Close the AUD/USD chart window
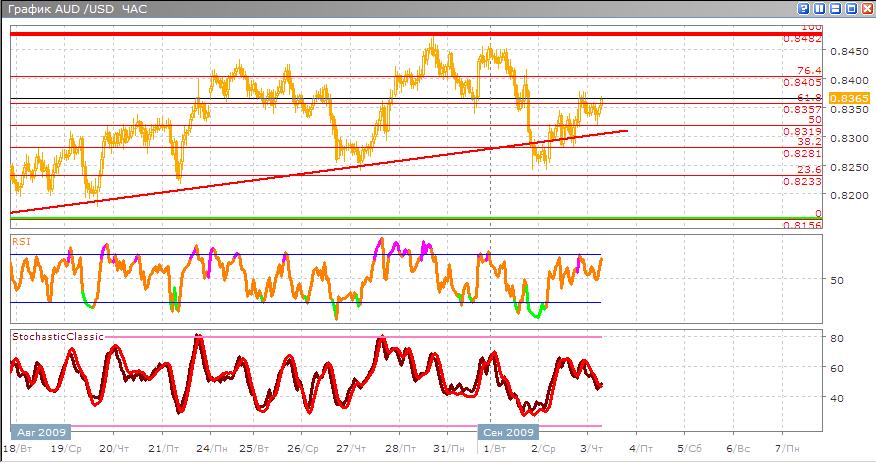Viewport: 876px width, 463px height. pos(866,9)
